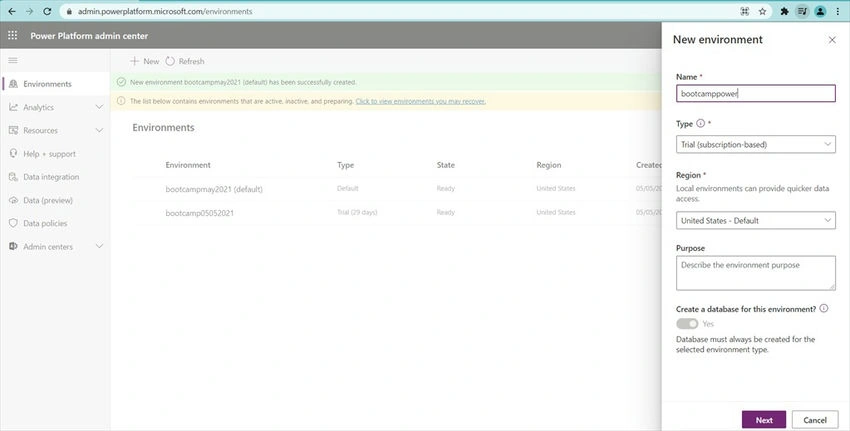Collapse the navigation hamburger menu

(x=13, y=60)
